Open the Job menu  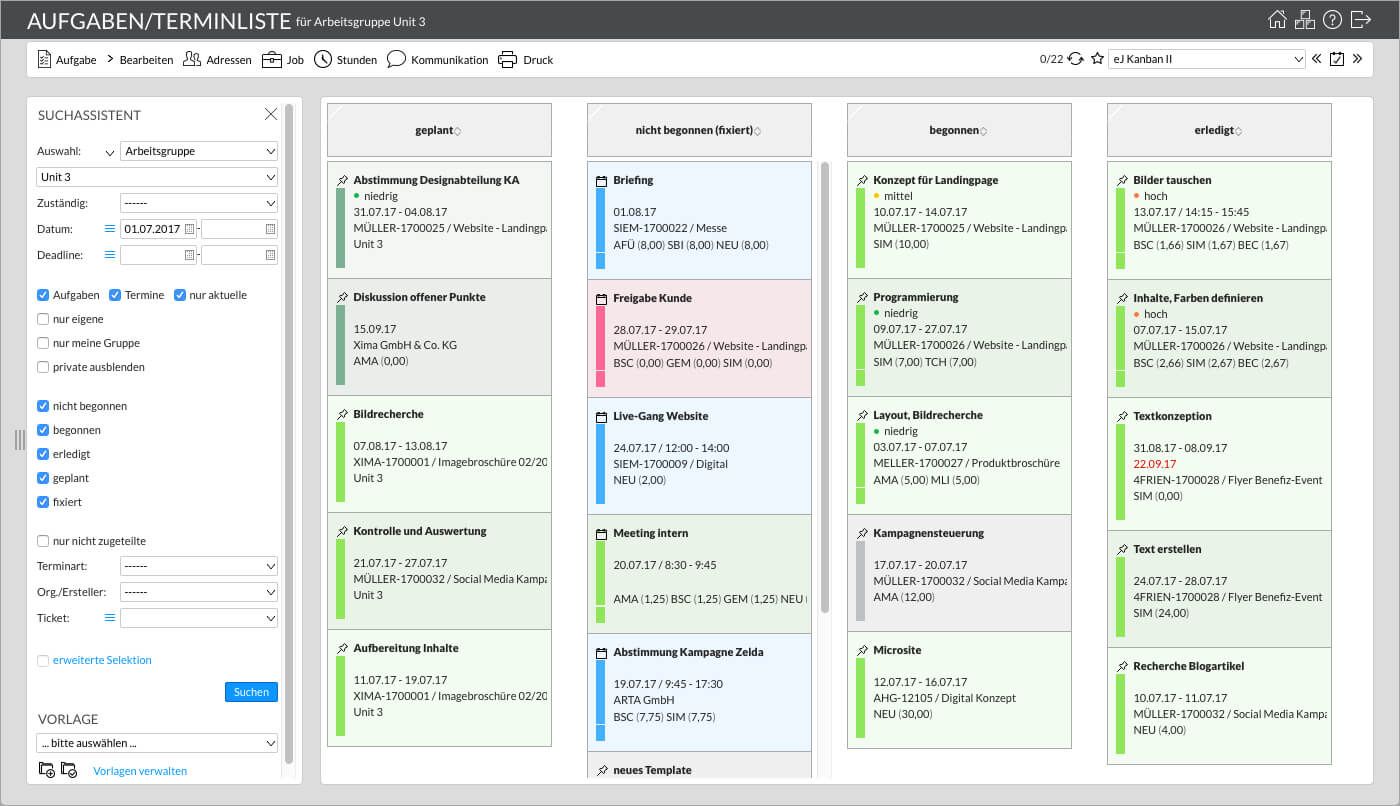tap(283, 60)
